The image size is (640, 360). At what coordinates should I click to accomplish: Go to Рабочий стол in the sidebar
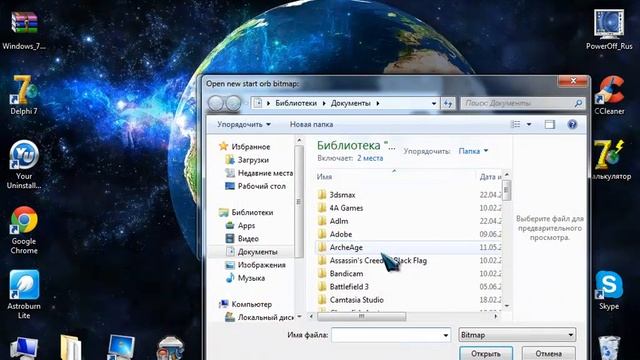coord(262,186)
